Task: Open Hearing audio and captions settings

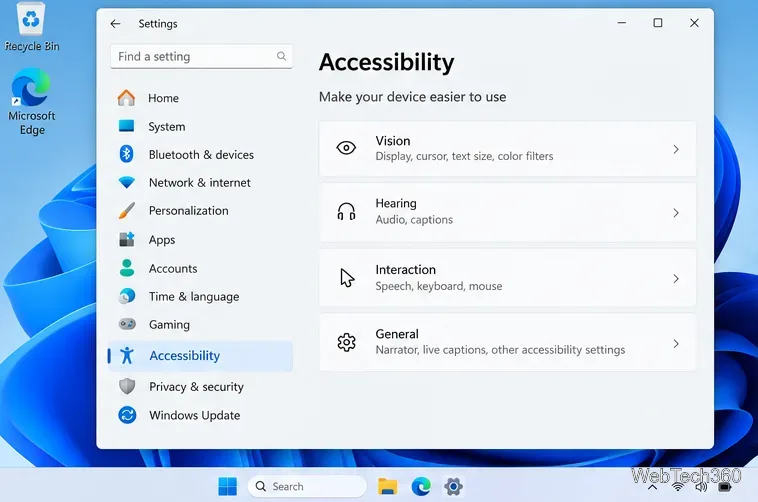Action: (508, 212)
